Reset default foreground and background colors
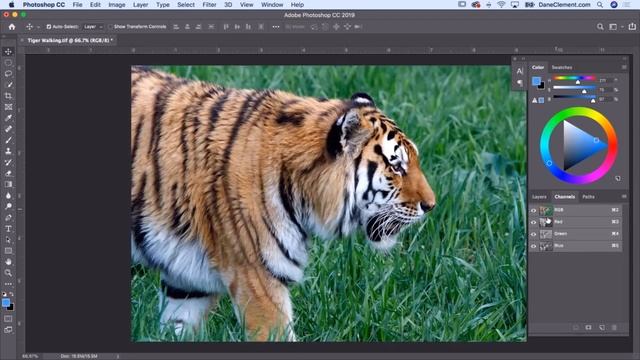Screen dimensions: 640x360 (x=4, y=294)
